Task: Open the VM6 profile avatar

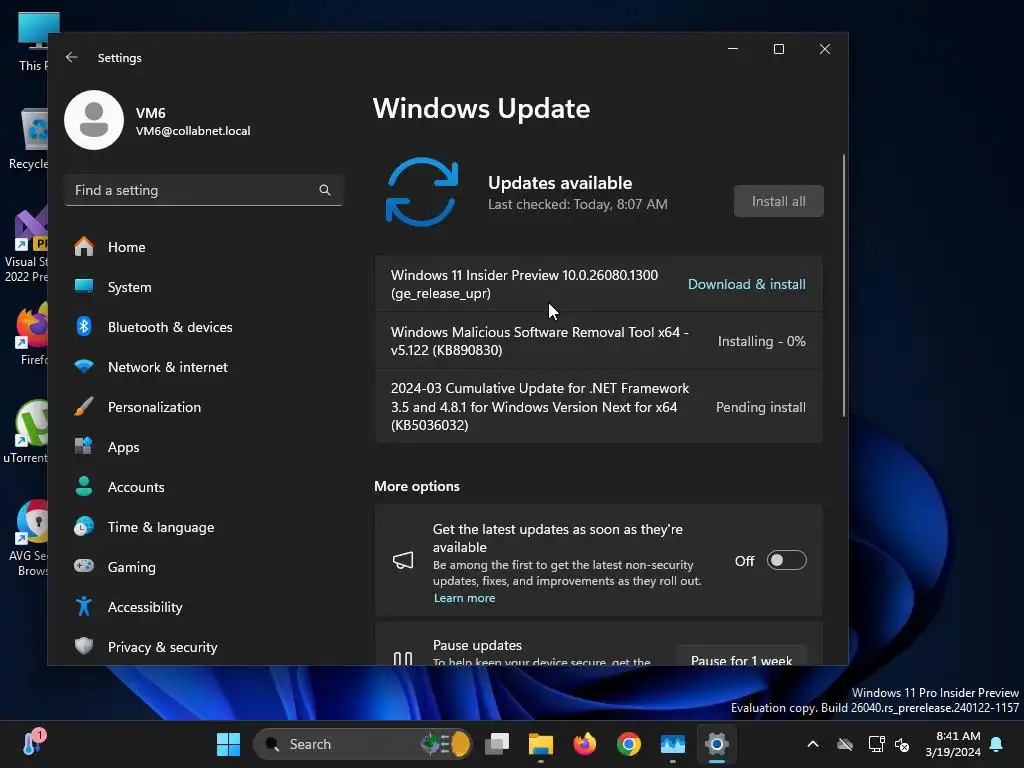Action: click(x=94, y=120)
